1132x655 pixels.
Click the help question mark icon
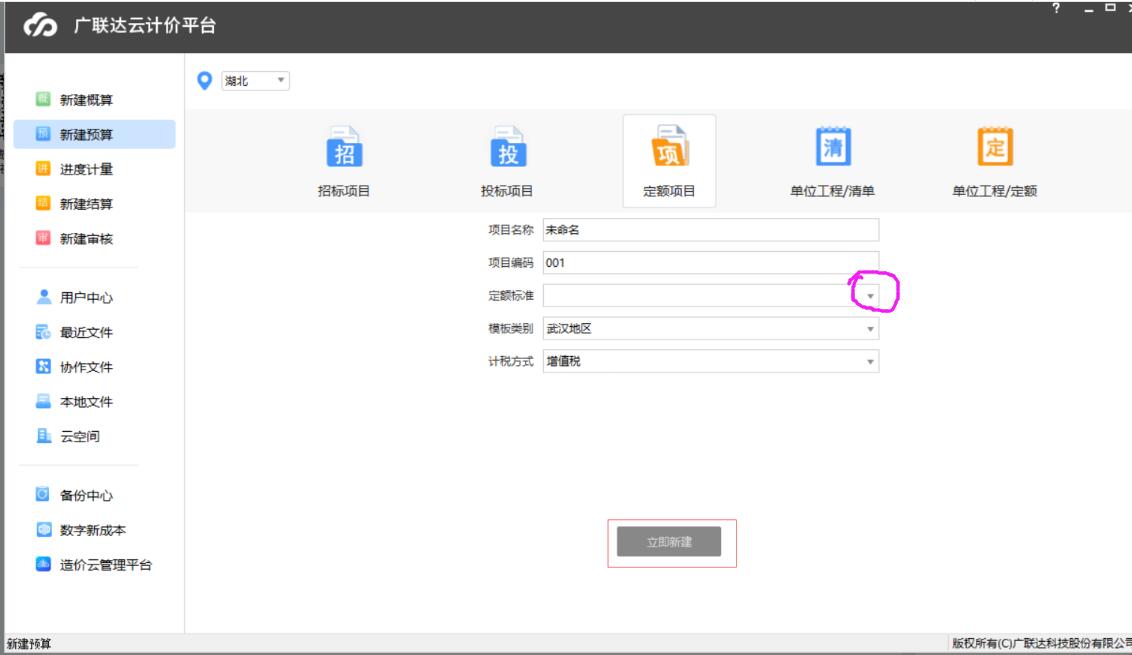pyautogui.click(x=1056, y=8)
